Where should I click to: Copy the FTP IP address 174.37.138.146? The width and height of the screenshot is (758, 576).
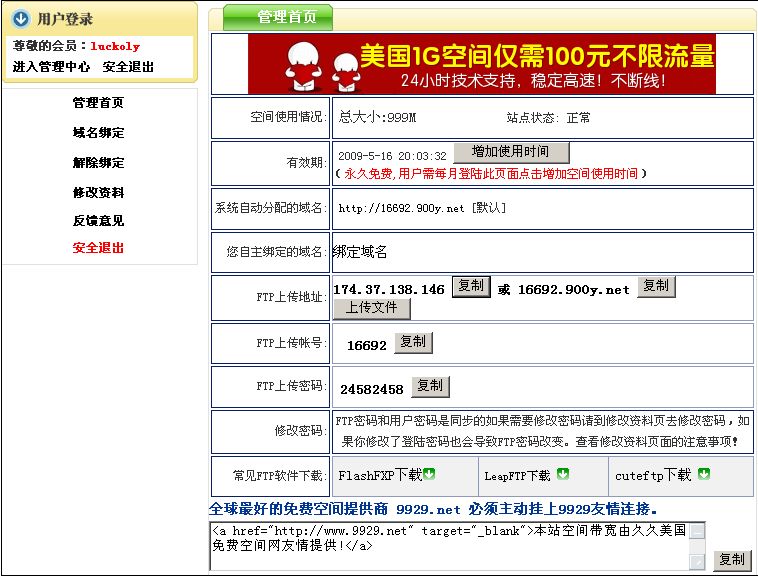click(x=471, y=287)
